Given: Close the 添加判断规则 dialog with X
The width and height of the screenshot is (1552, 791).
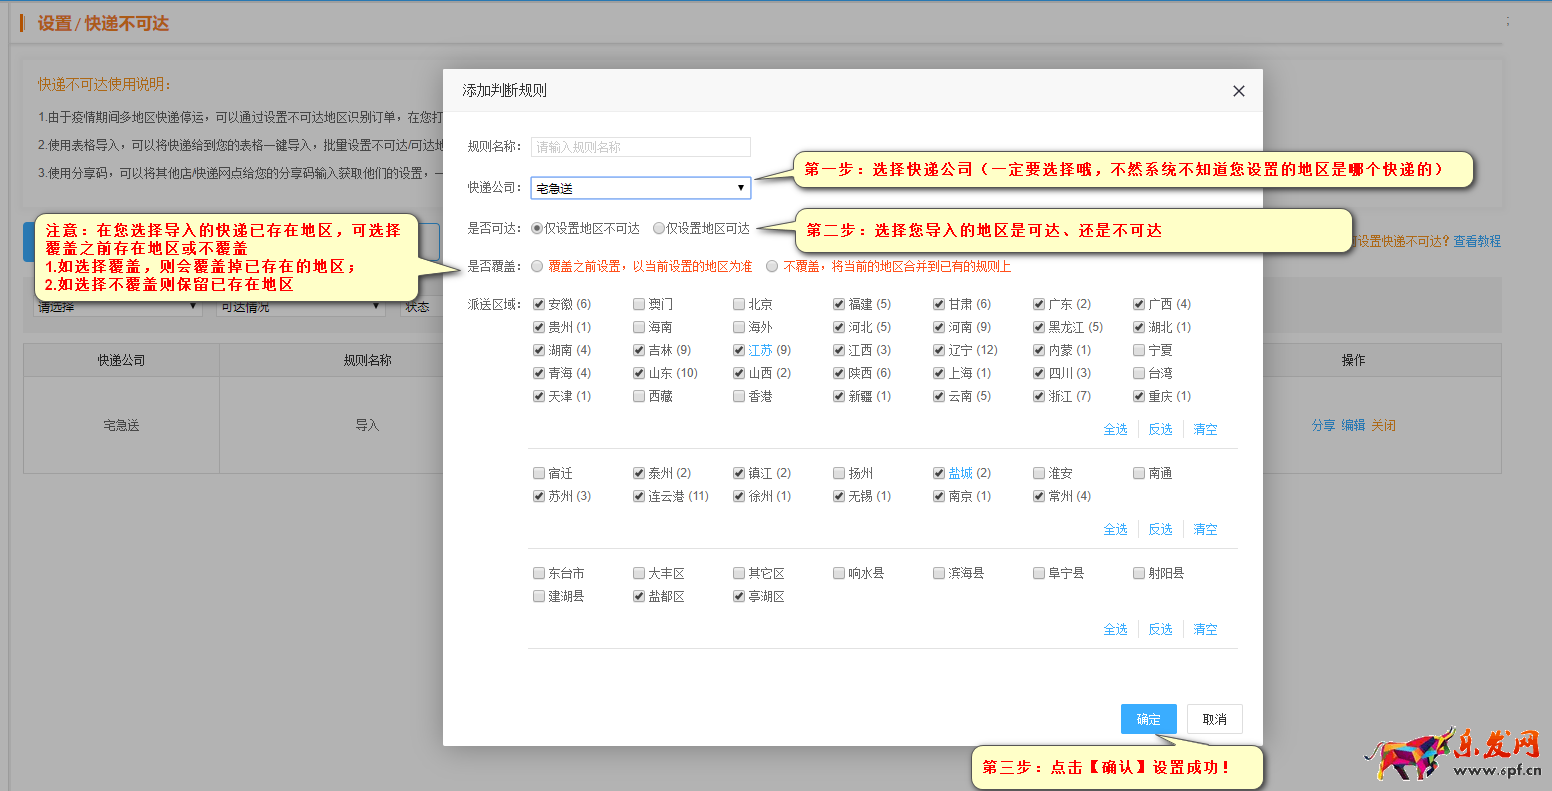Looking at the screenshot, I should [1238, 91].
